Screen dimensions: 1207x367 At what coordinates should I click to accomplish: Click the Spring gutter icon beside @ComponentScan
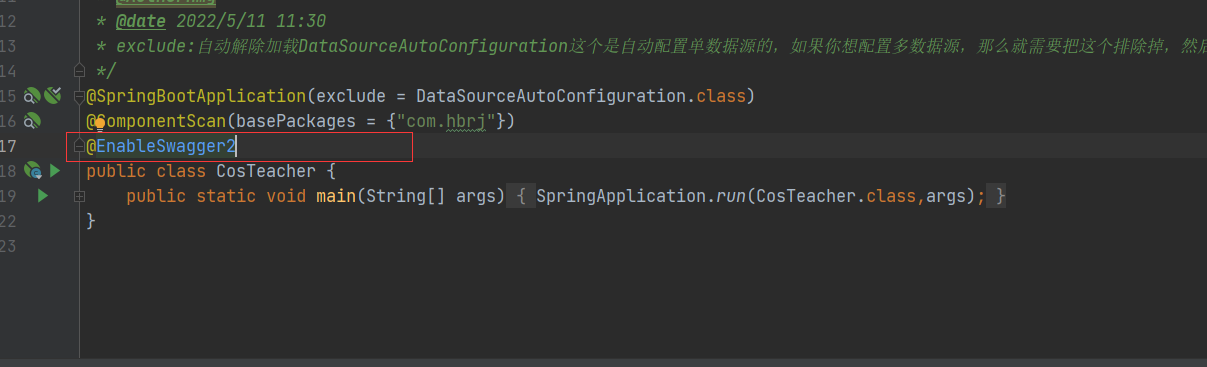tap(32, 121)
